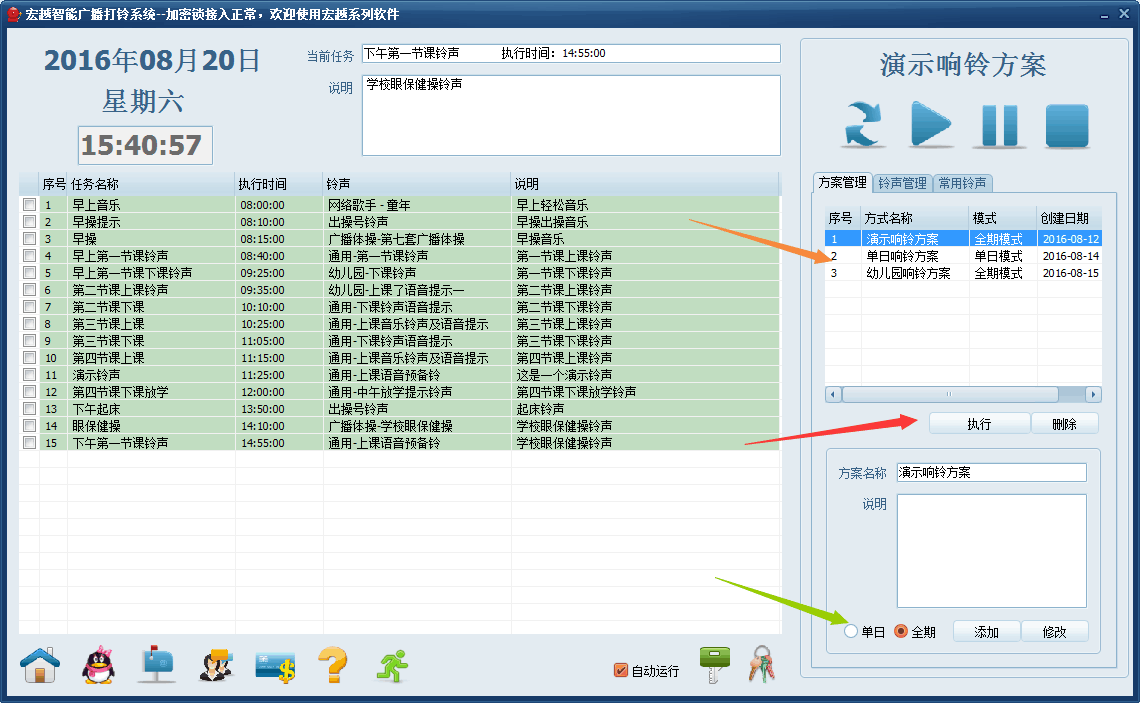The image size is (1140, 703).
Task: Click the 执行 button
Action: 978,423
